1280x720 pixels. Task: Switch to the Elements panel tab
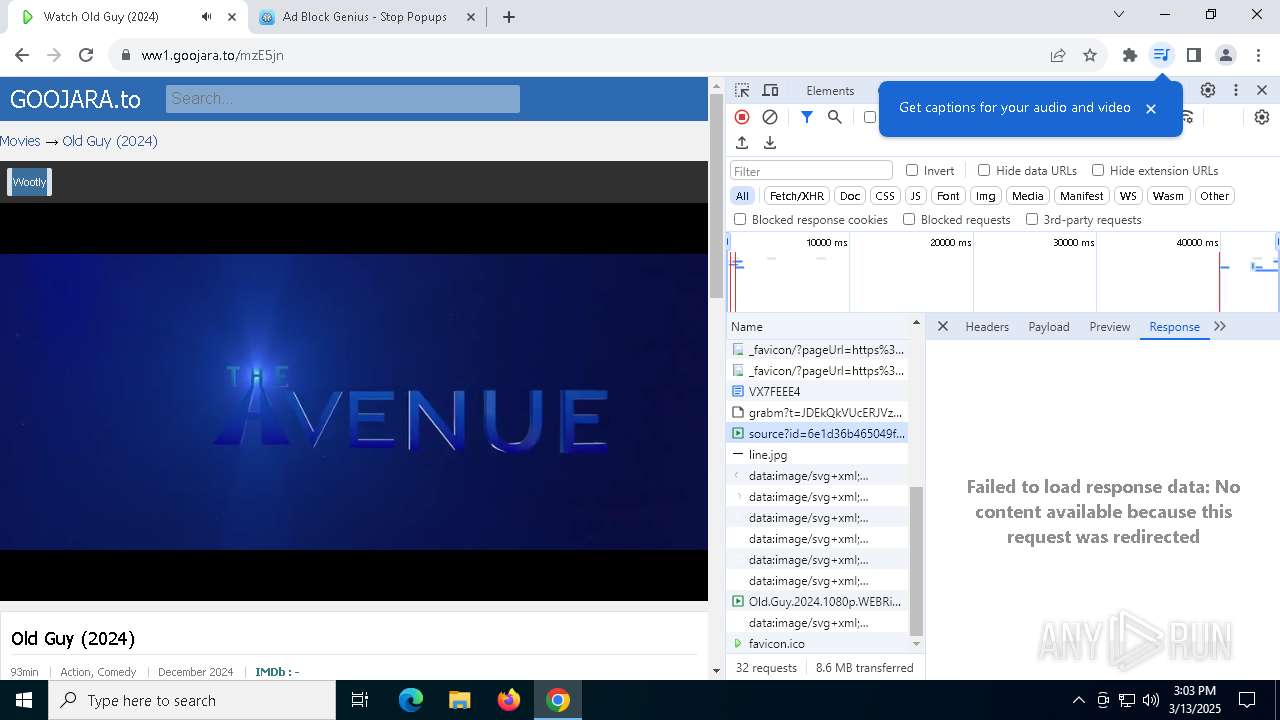830,90
